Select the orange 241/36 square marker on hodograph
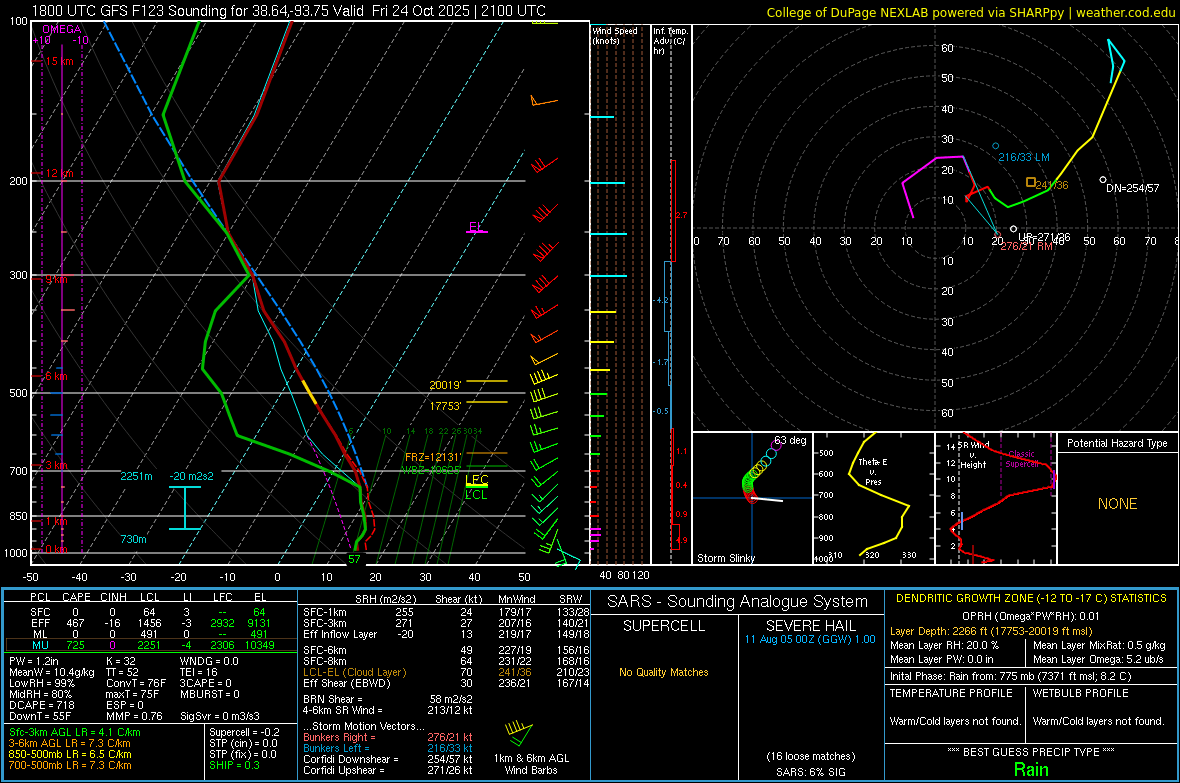Screen dimensions: 1180x783 tap(1031, 183)
